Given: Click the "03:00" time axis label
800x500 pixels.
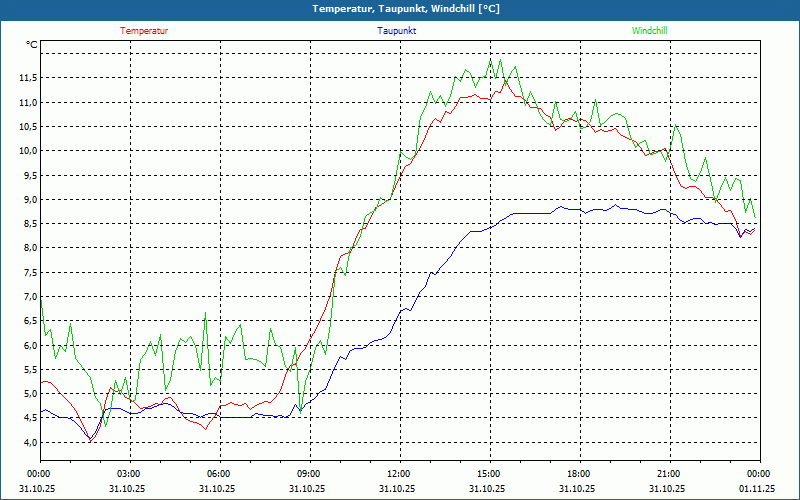Looking at the screenshot, I should 130,473.
